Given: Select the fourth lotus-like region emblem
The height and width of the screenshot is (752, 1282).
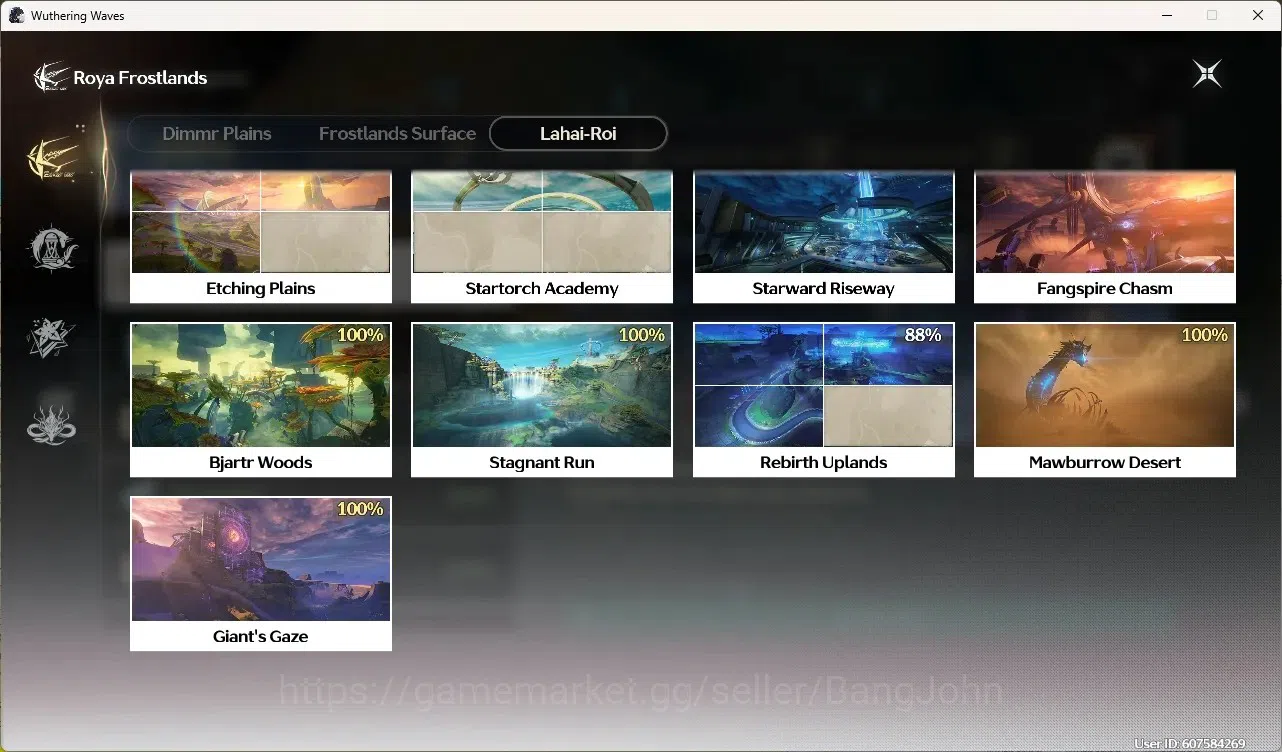Looking at the screenshot, I should pyautogui.click(x=52, y=425).
